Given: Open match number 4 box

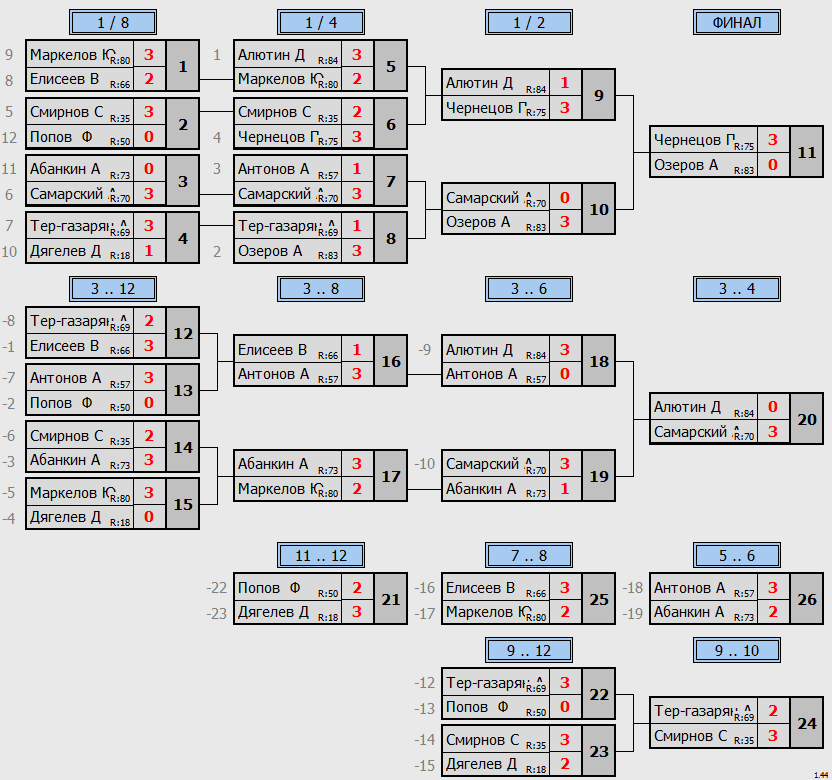Looking at the screenshot, I should coord(183,238).
